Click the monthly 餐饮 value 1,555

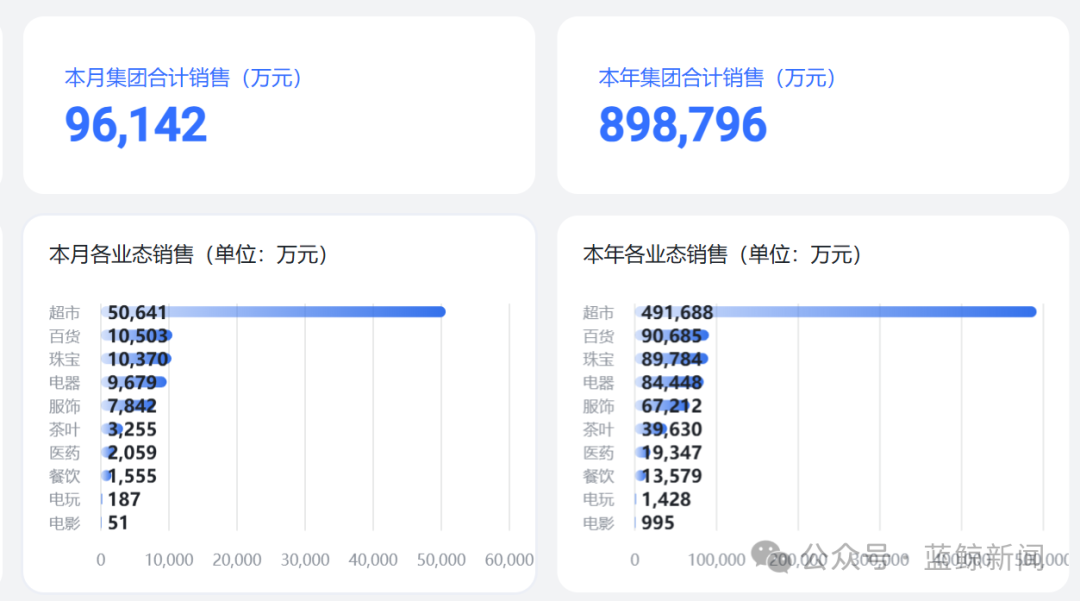click(132, 476)
